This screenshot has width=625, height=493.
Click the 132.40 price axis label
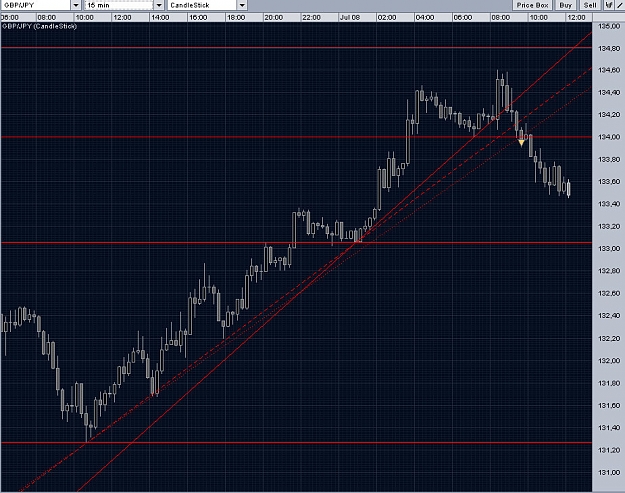coord(609,316)
